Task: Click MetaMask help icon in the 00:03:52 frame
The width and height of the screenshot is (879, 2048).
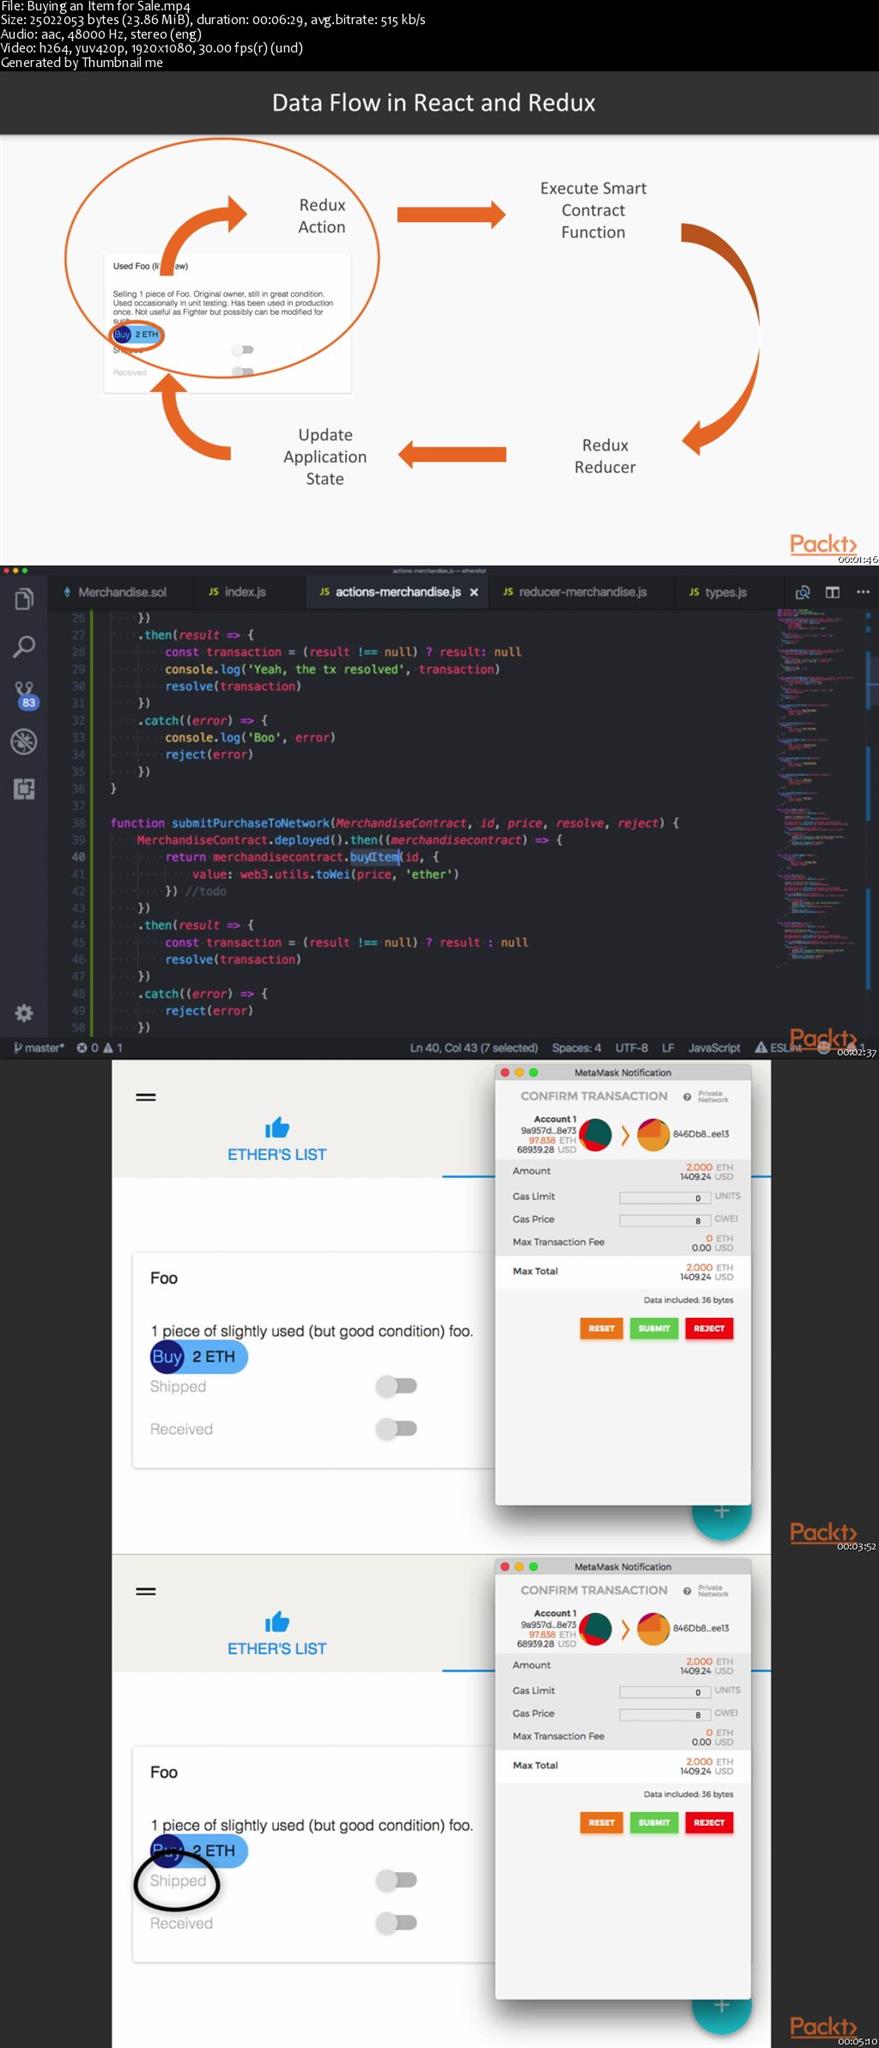Action: (x=687, y=1097)
